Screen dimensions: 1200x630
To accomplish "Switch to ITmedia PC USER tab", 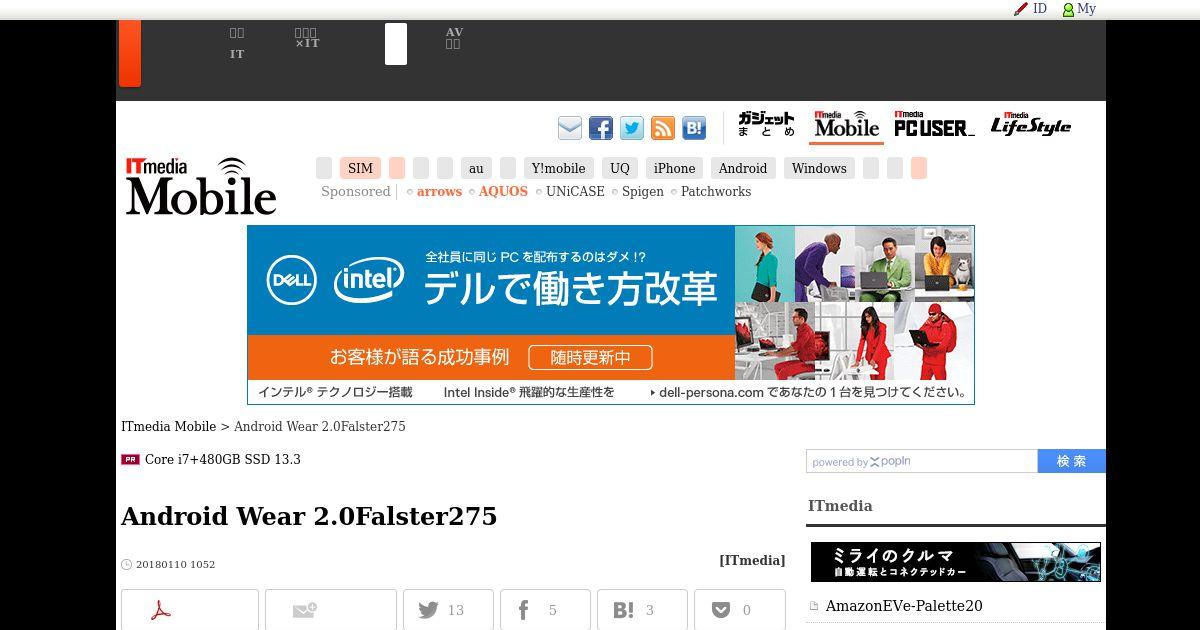I will tap(934, 125).
